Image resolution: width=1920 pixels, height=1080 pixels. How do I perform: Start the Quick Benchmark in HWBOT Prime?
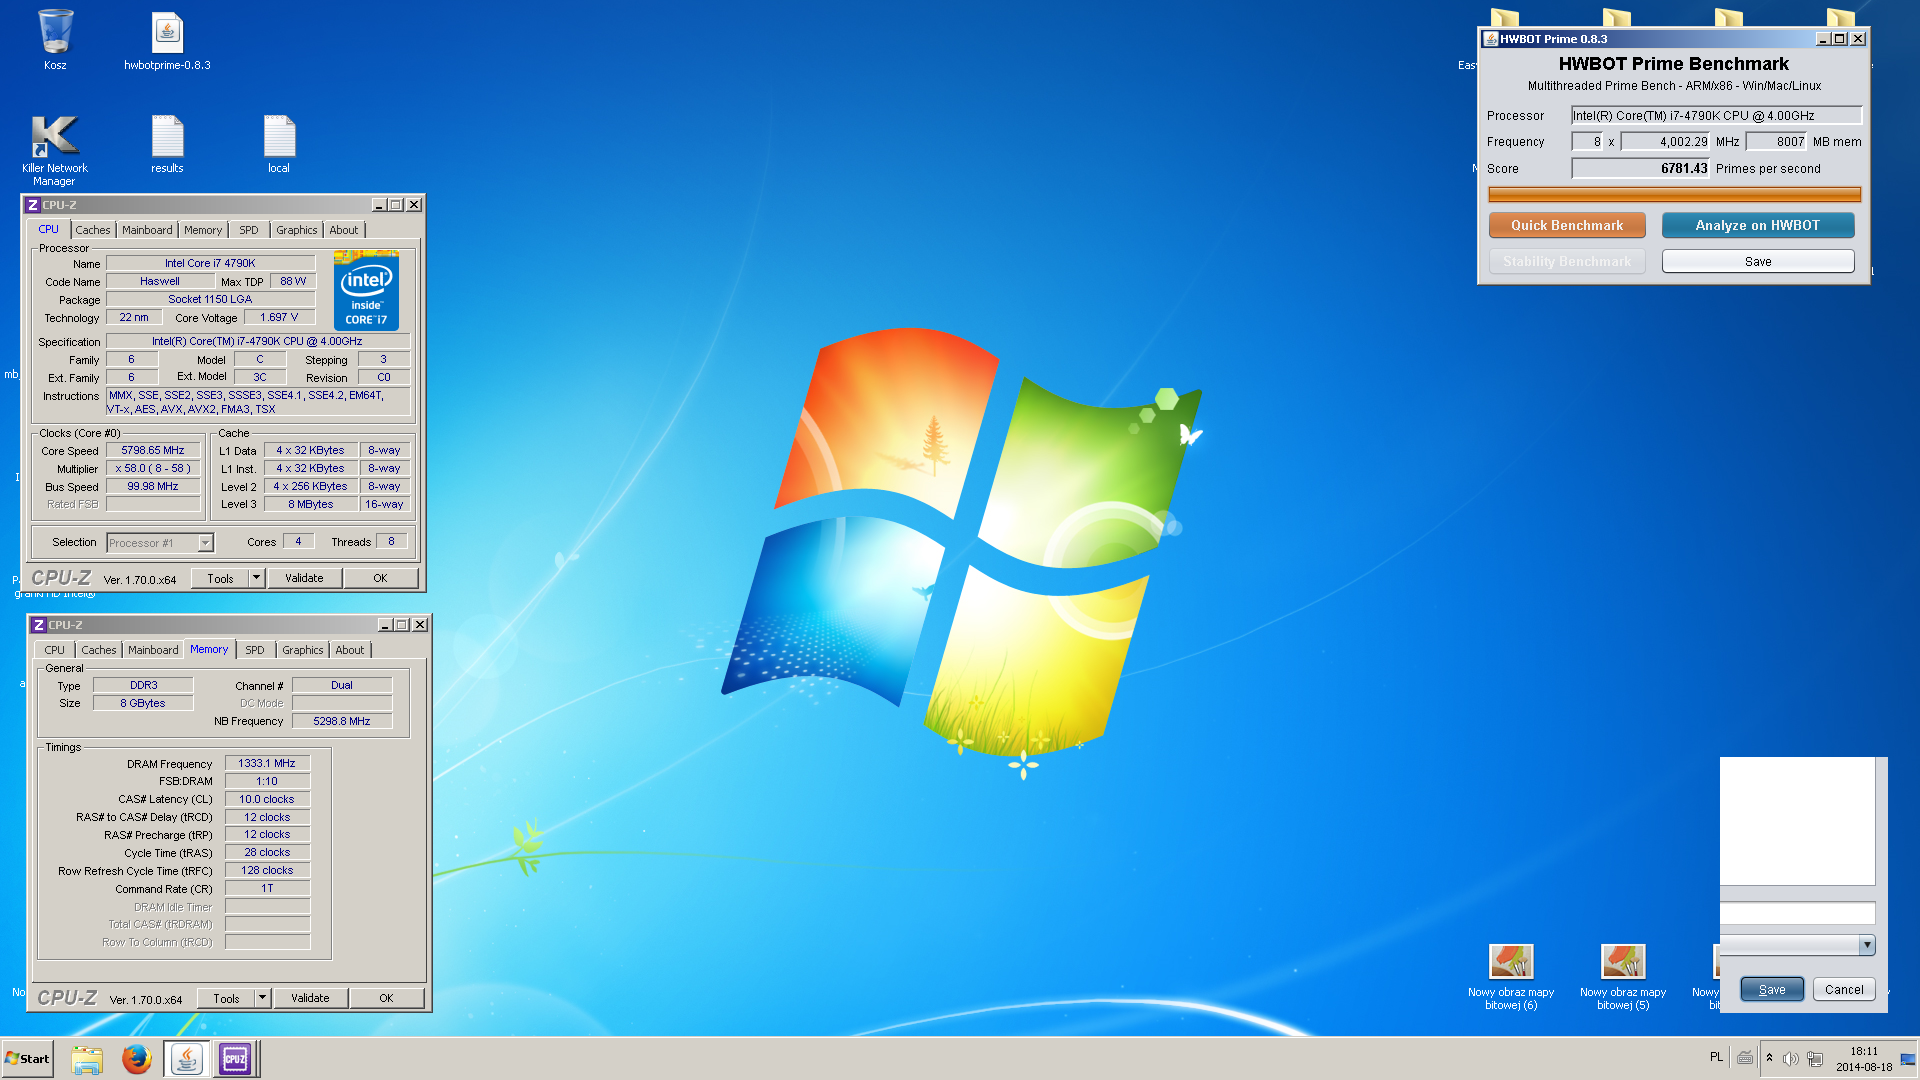point(1567,225)
